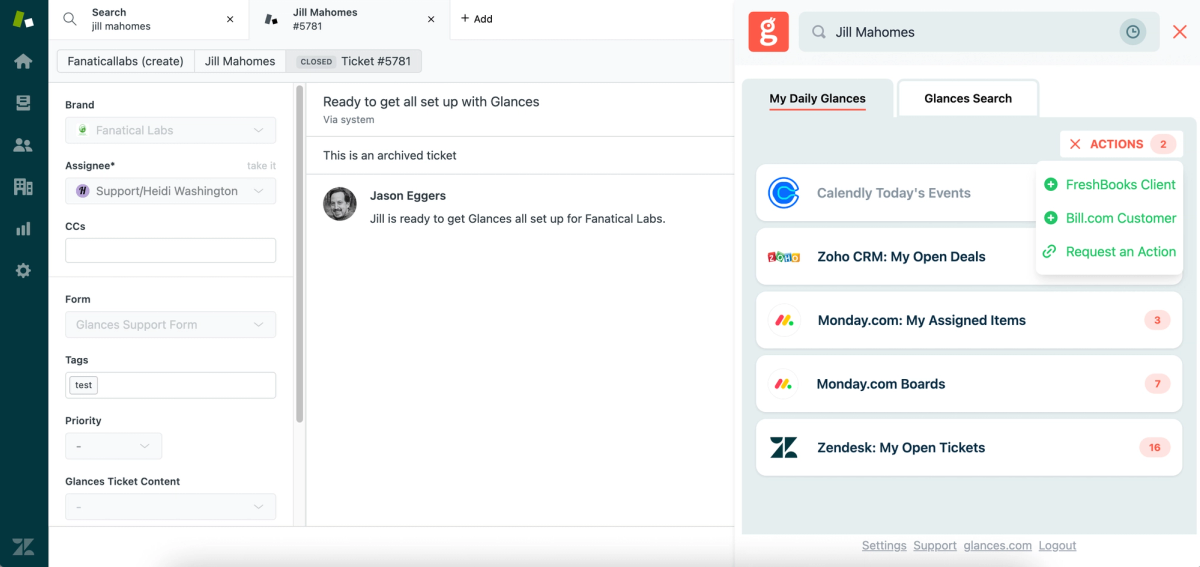Open the Admin gear icon in sidebar
This screenshot has width=1200, height=567.
23,270
